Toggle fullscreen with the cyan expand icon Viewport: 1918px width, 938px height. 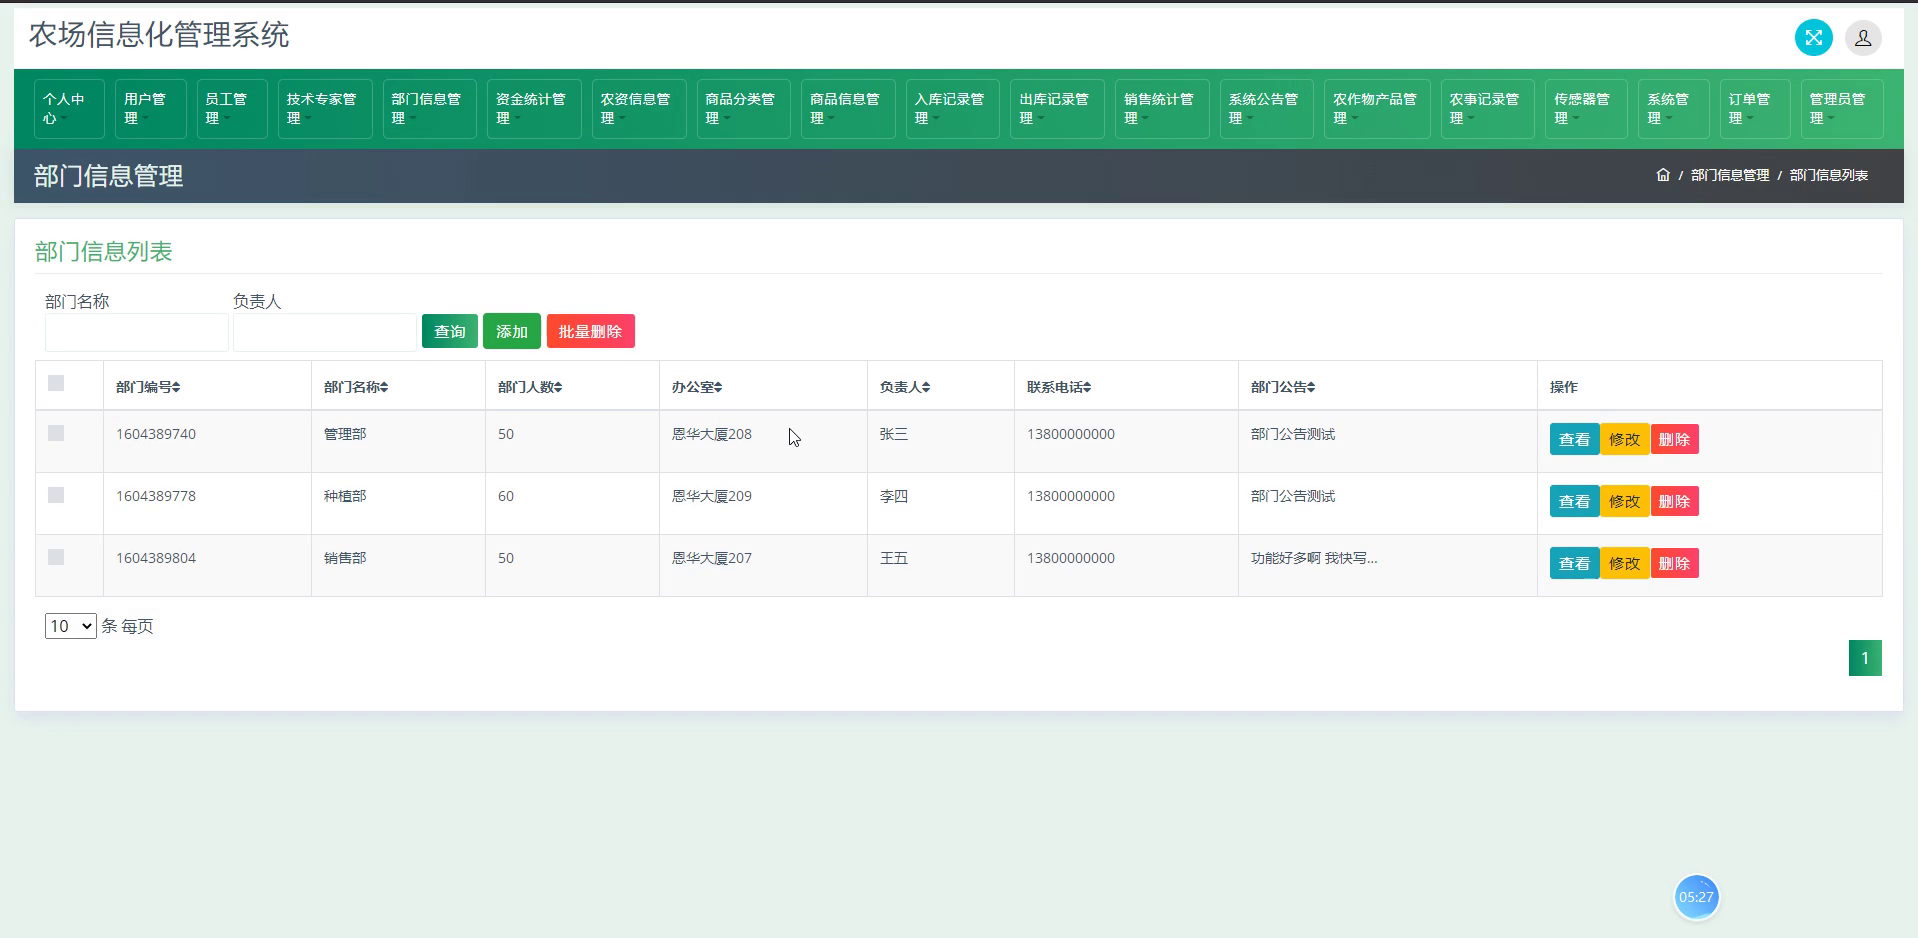(1813, 38)
